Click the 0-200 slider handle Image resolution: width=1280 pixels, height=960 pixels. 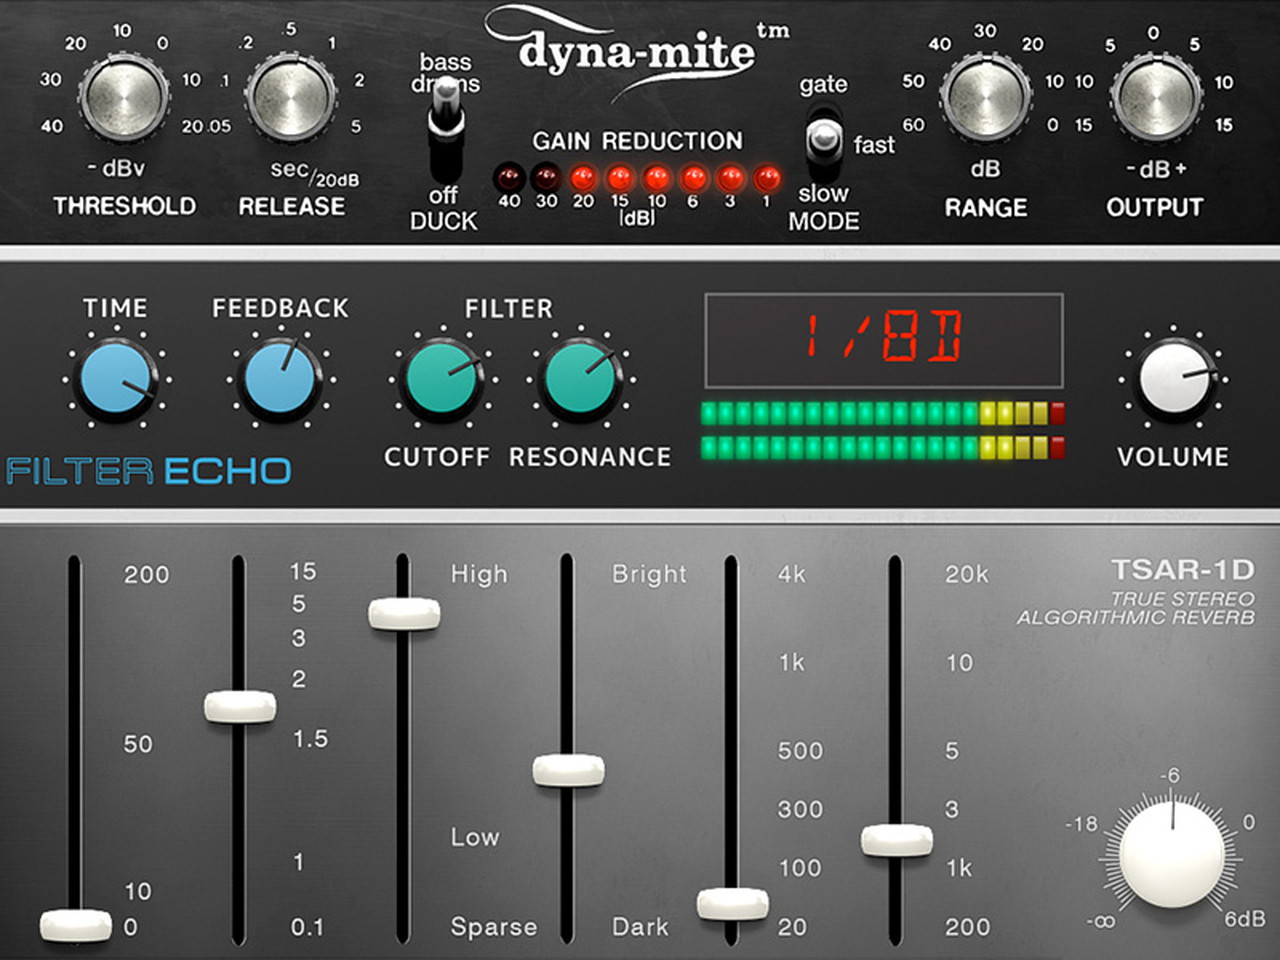click(x=76, y=924)
